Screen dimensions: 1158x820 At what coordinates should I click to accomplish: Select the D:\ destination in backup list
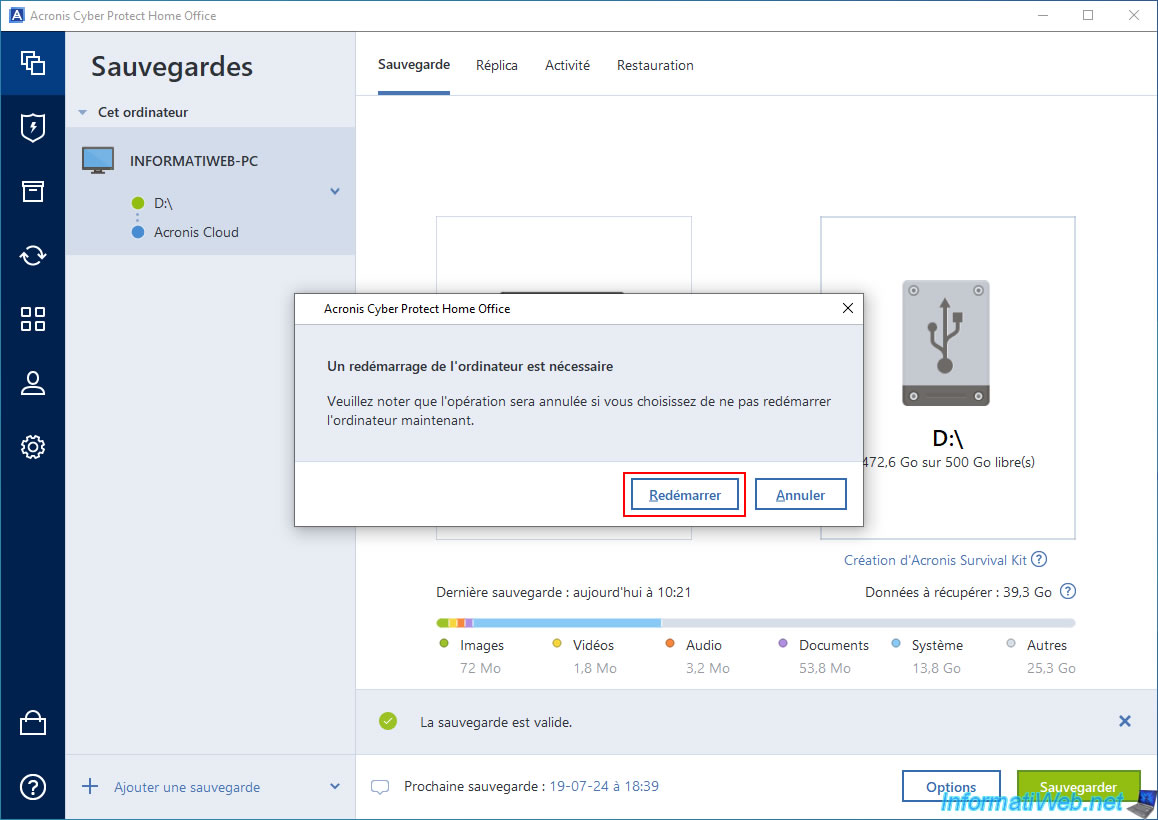163,203
